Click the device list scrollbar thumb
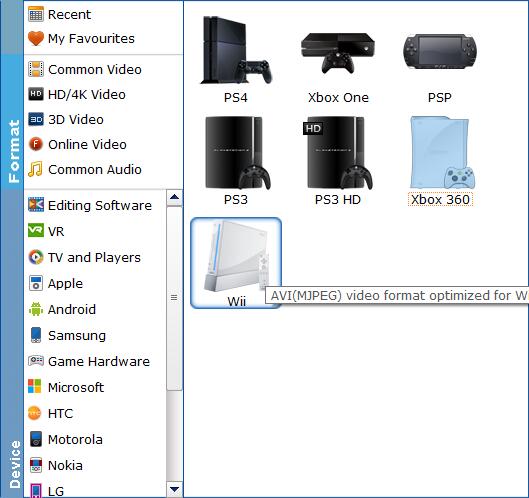Viewport: 529px width, 498px height. click(x=174, y=299)
